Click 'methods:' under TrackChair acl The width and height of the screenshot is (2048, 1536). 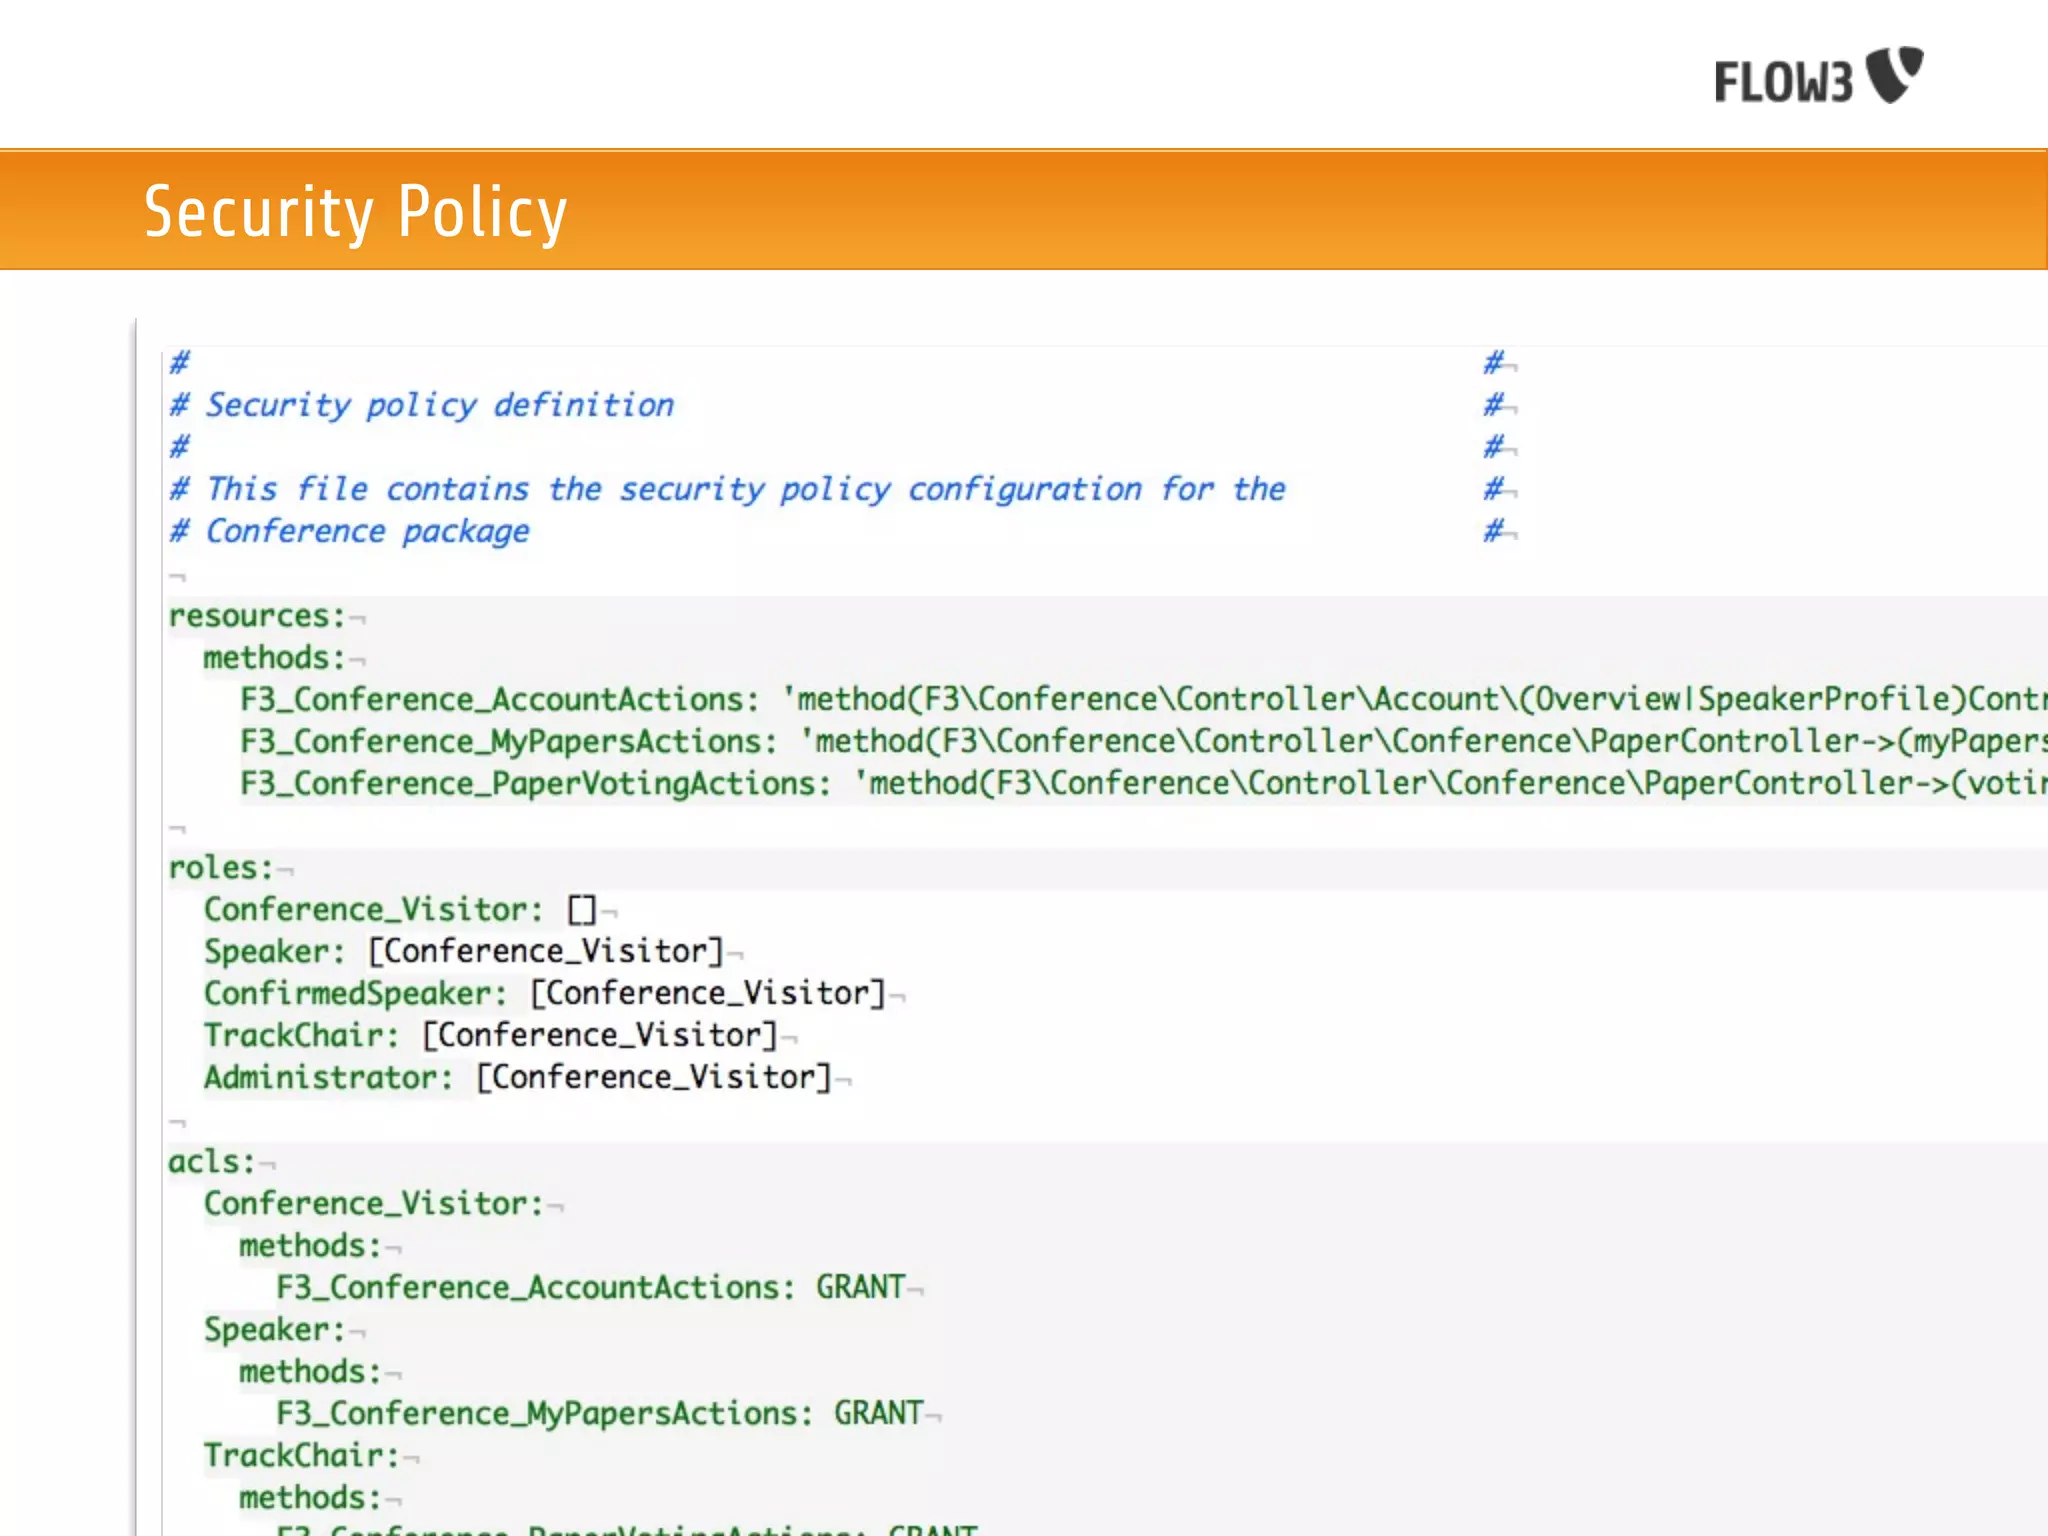click(310, 1498)
